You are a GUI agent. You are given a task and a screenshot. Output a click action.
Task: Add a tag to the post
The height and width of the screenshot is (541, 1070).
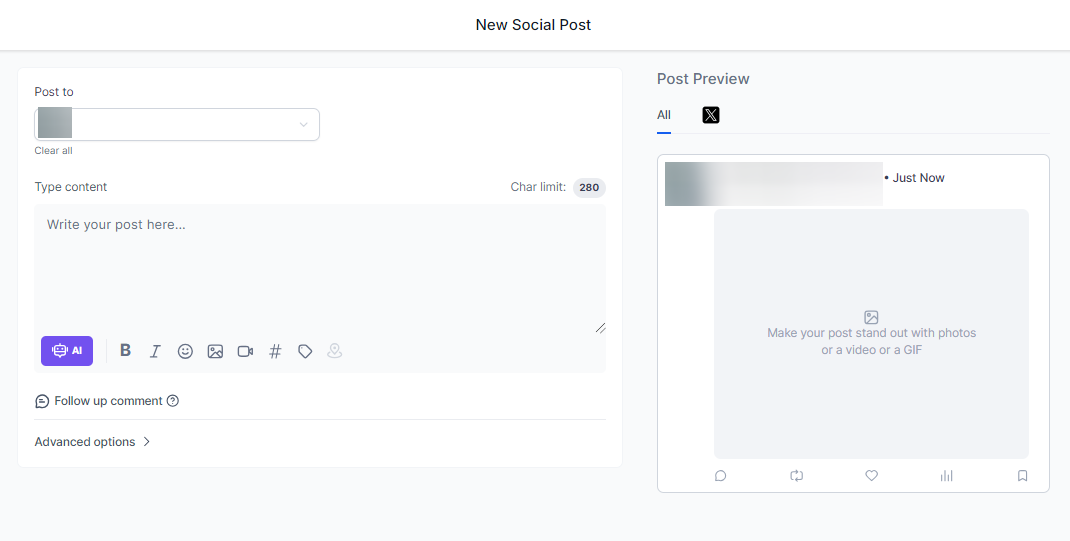305,351
